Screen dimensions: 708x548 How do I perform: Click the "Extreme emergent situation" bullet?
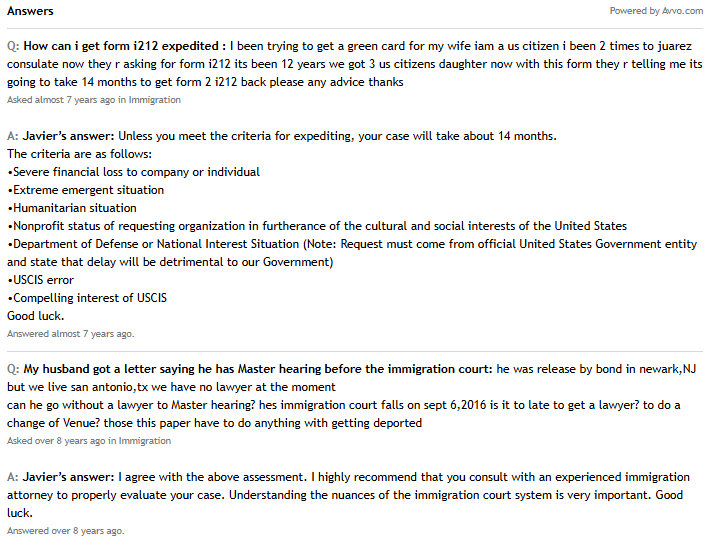point(85,190)
